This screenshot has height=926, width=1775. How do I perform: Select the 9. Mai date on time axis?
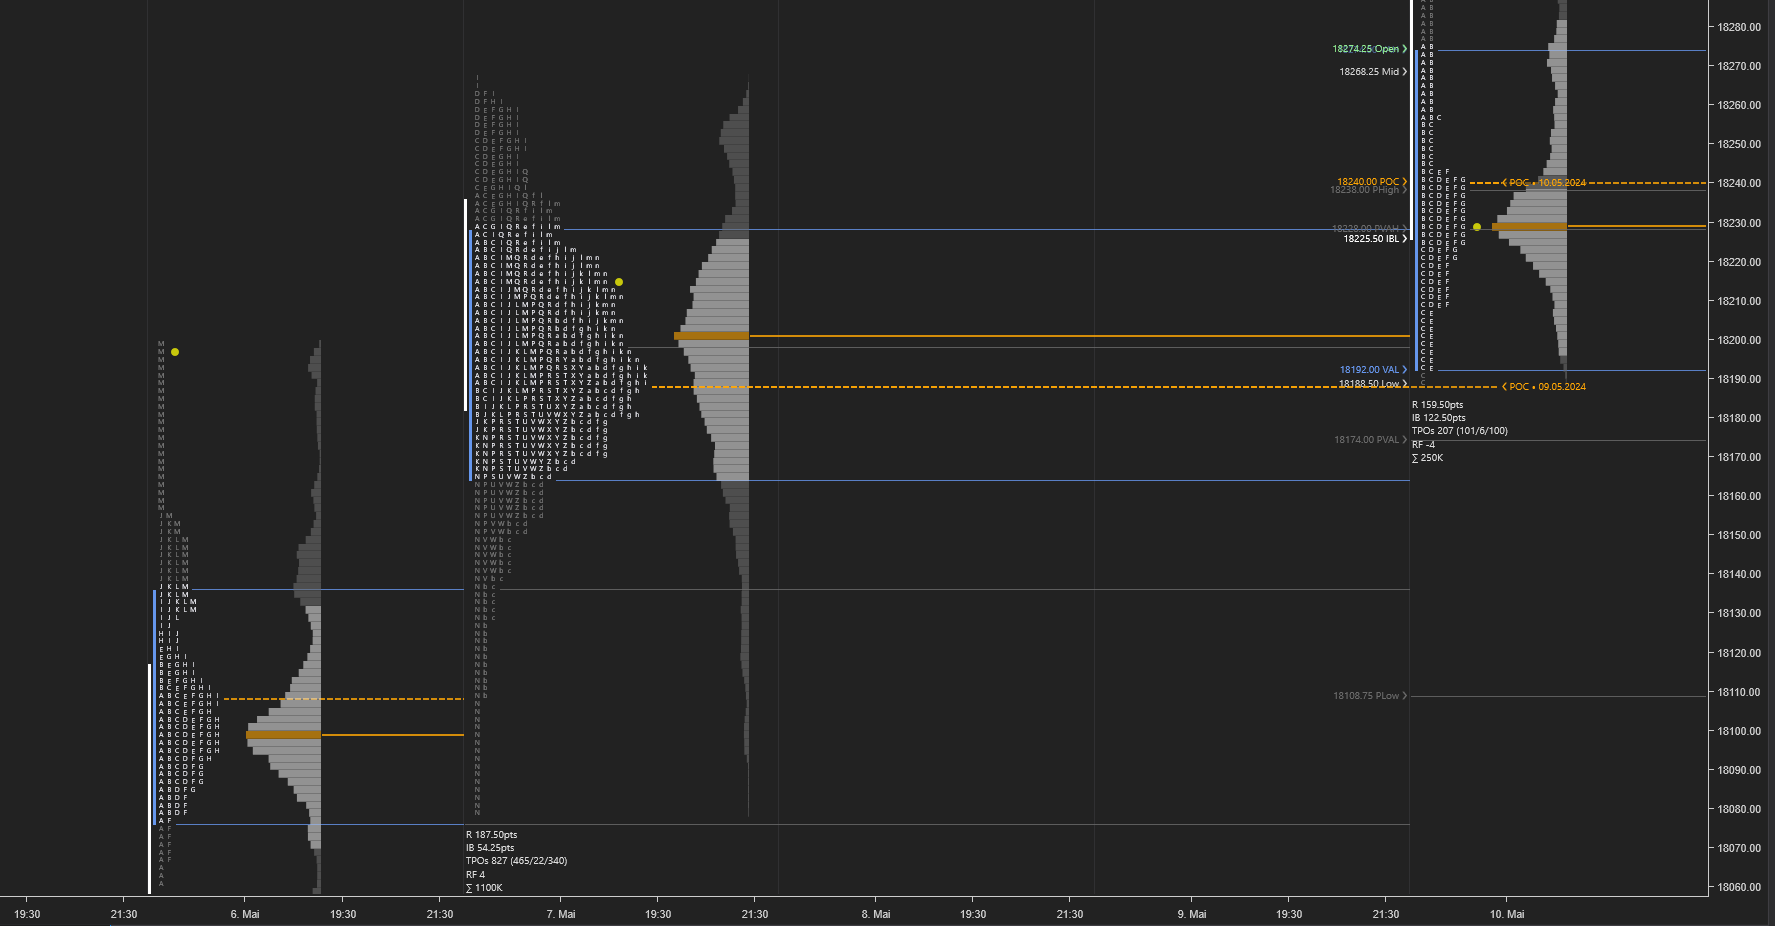(1191, 914)
